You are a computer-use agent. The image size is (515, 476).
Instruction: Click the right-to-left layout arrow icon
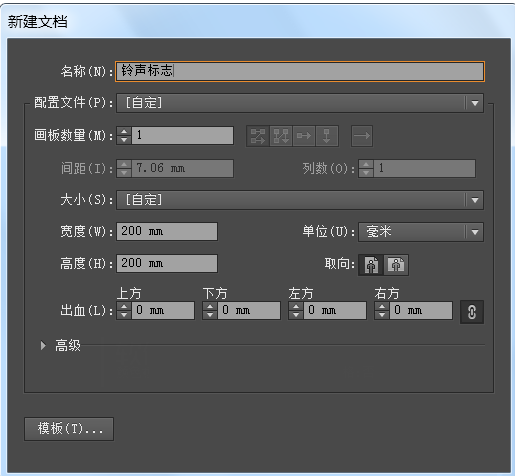tap(362, 136)
